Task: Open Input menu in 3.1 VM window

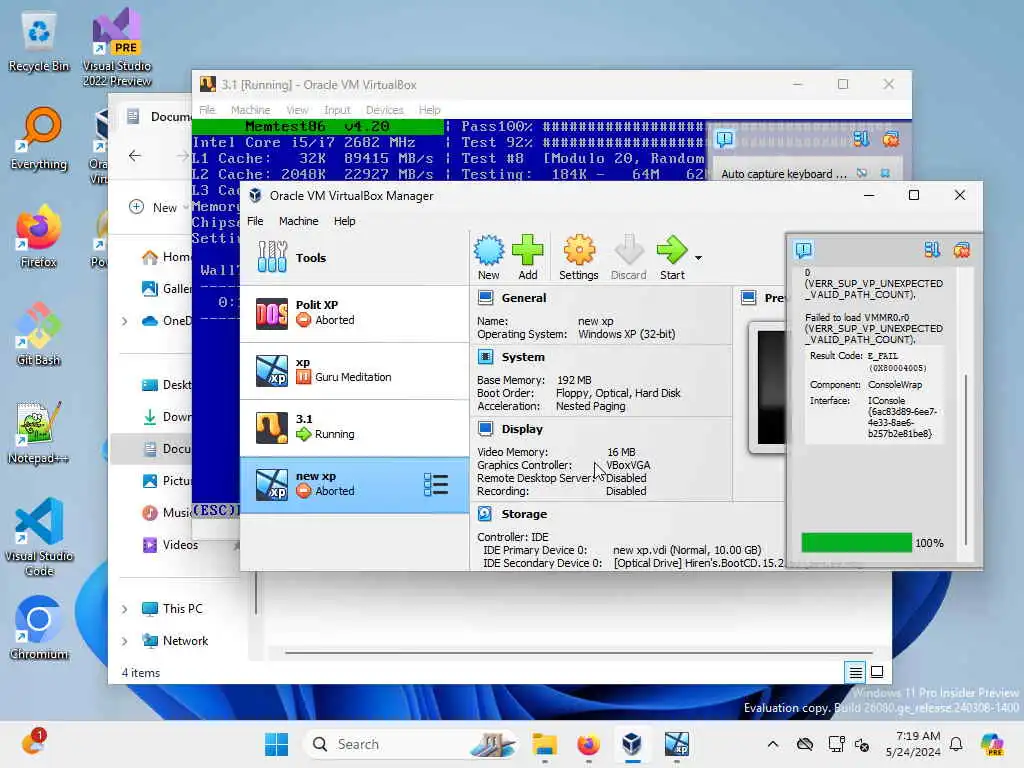Action: pyautogui.click(x=337, y=110)
